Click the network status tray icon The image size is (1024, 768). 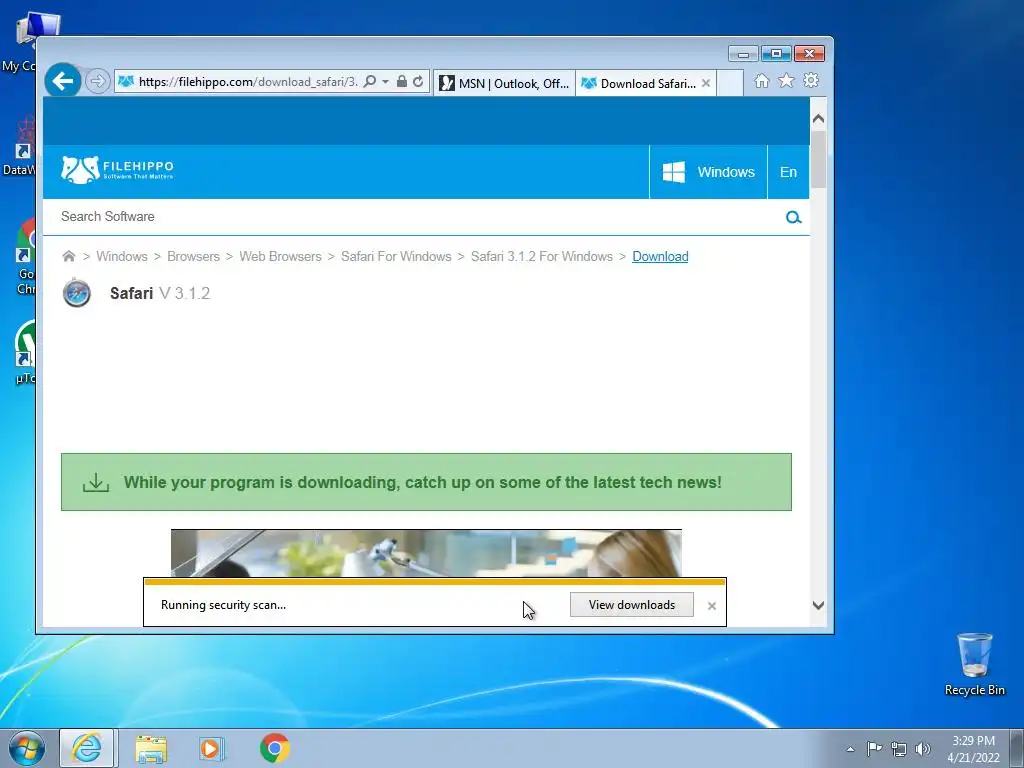click(x=899, y=749)
